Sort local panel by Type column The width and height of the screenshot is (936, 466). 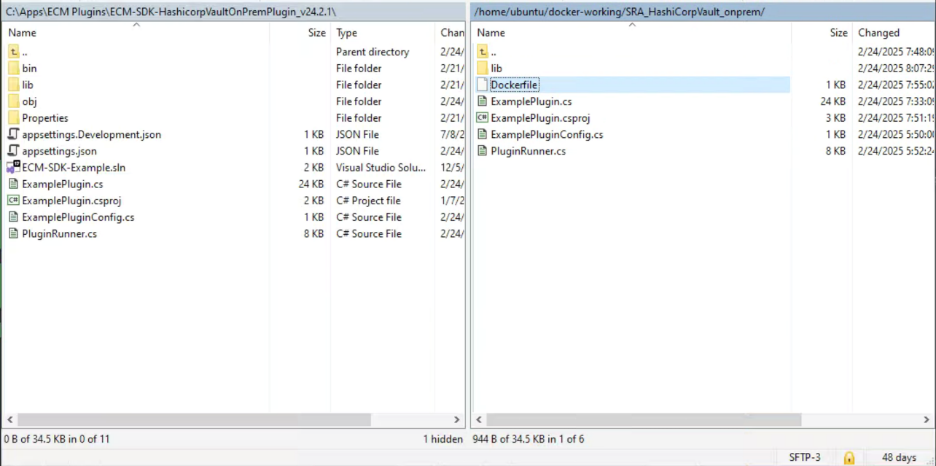click(x=382, y=32)
